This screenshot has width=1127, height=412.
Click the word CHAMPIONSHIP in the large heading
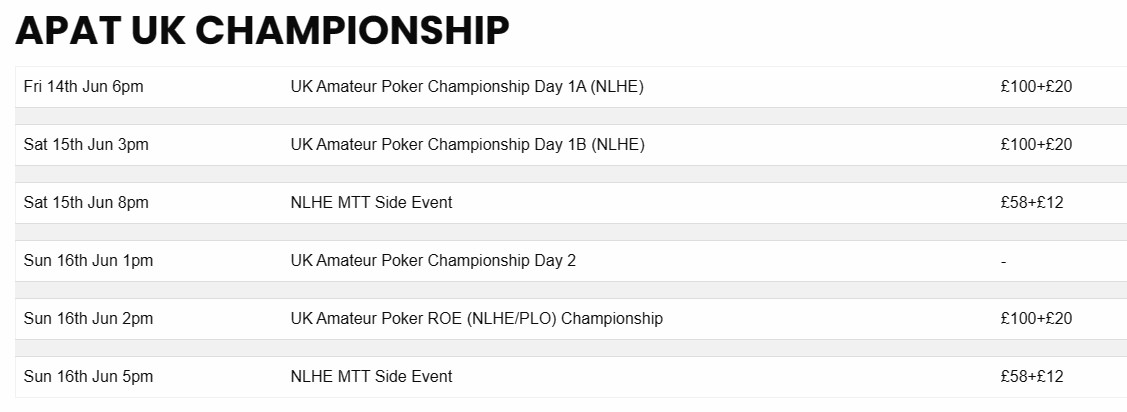[x=352, y=31]
